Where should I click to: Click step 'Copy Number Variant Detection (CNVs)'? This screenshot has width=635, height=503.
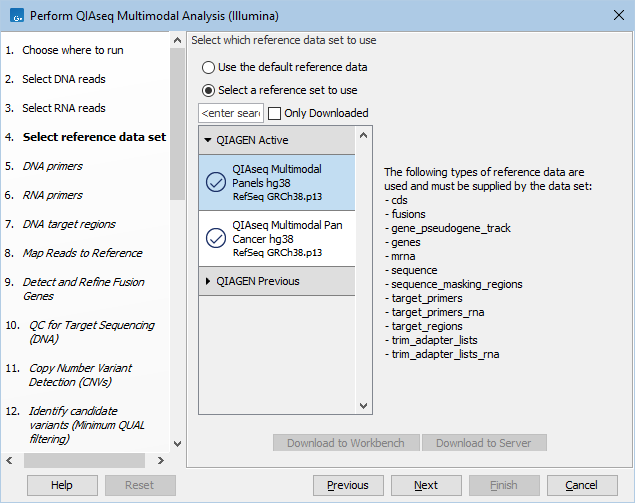point(80,375)
